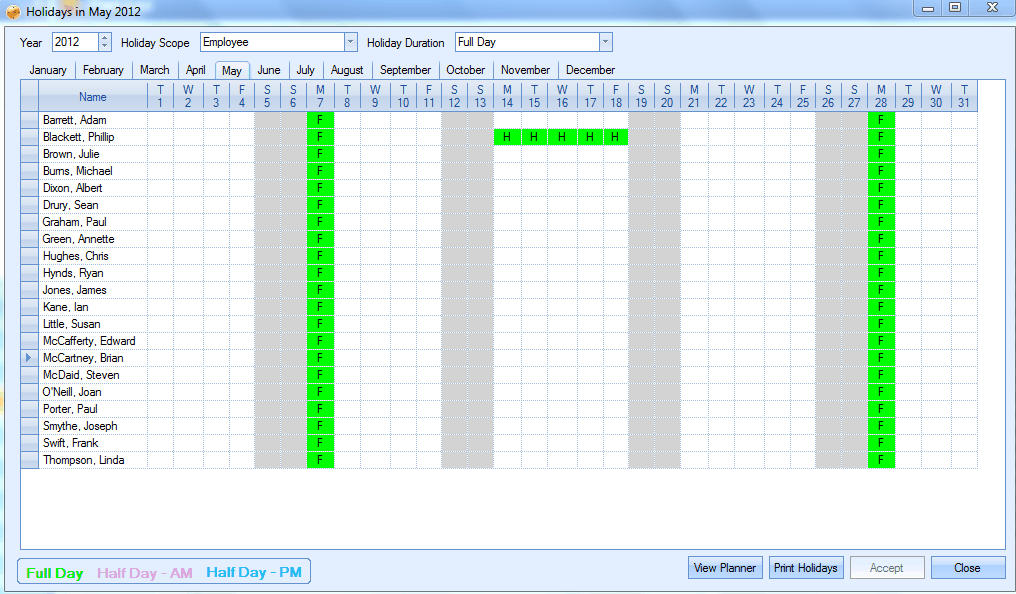Select the Full Day legend color
The image size is (1016, 594).
(x=55, y=573)
